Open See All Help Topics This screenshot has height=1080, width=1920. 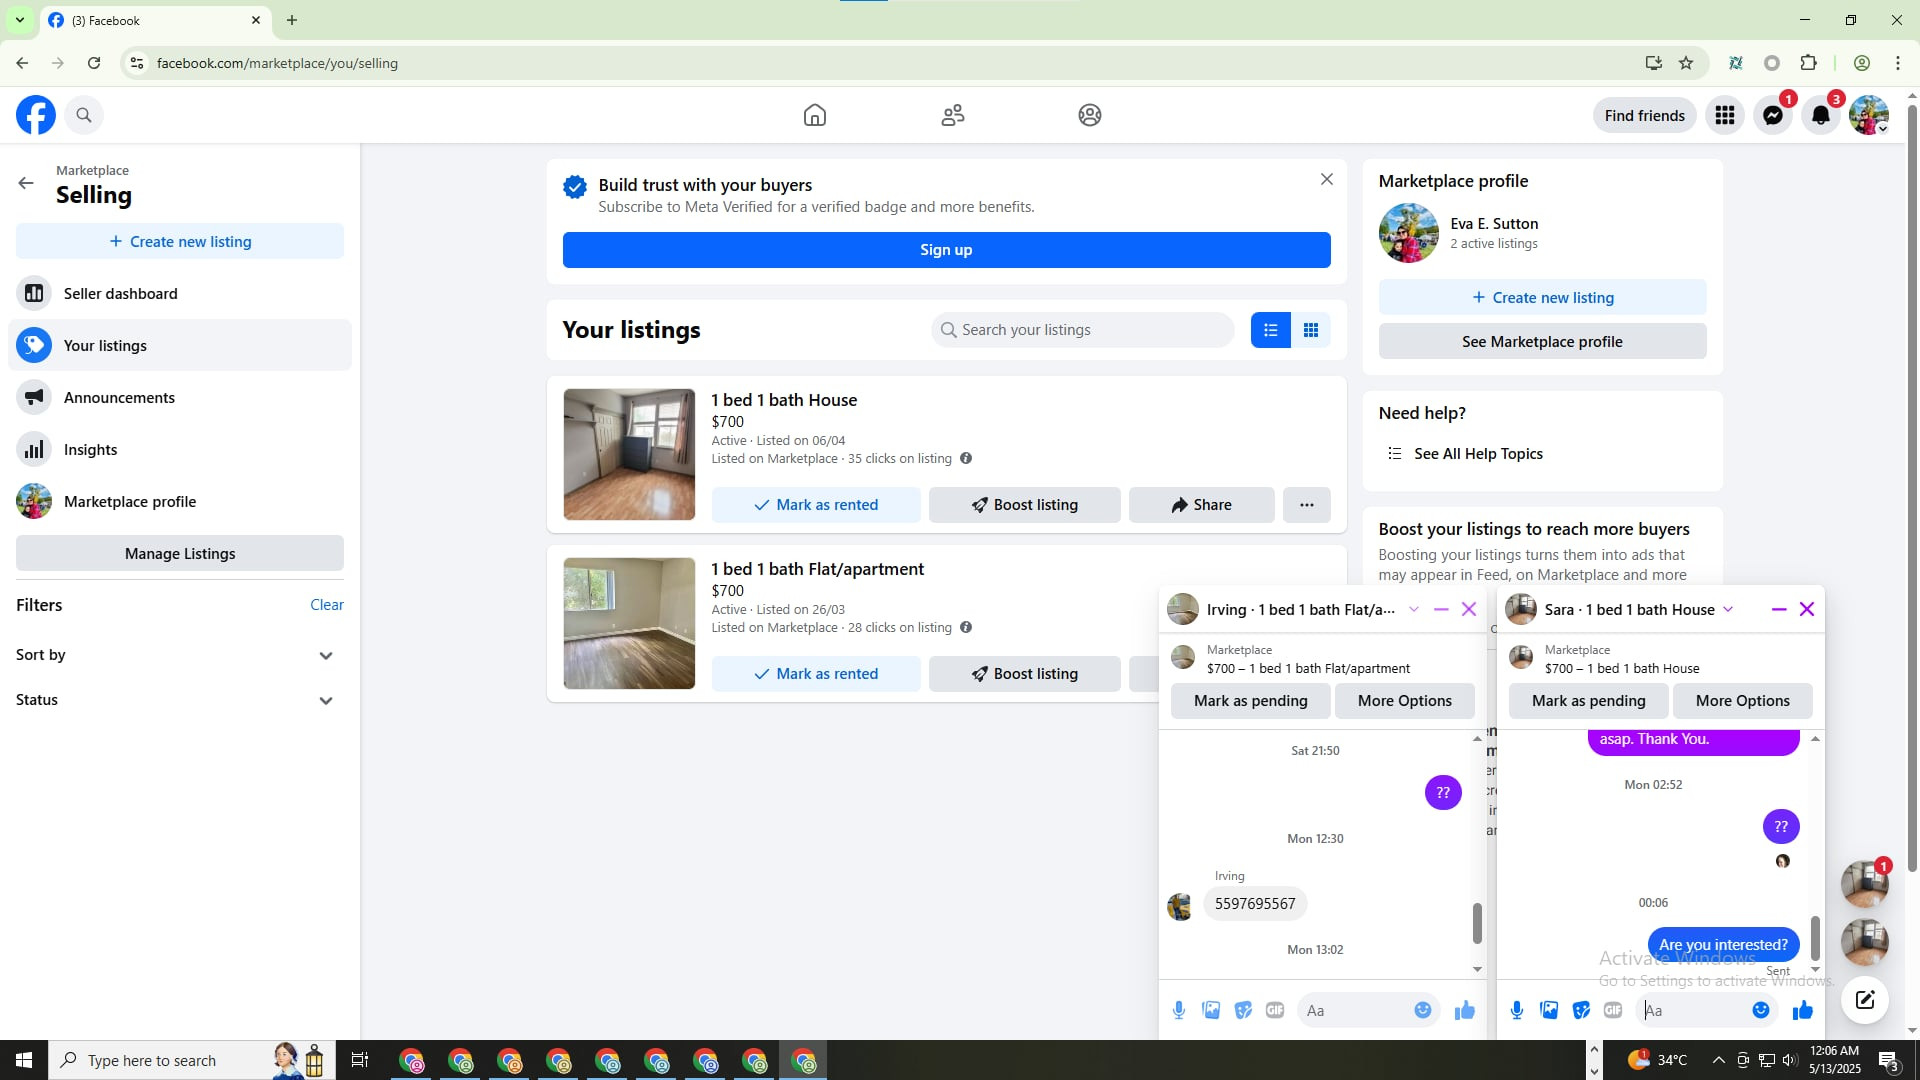[x=1478, y=454]
